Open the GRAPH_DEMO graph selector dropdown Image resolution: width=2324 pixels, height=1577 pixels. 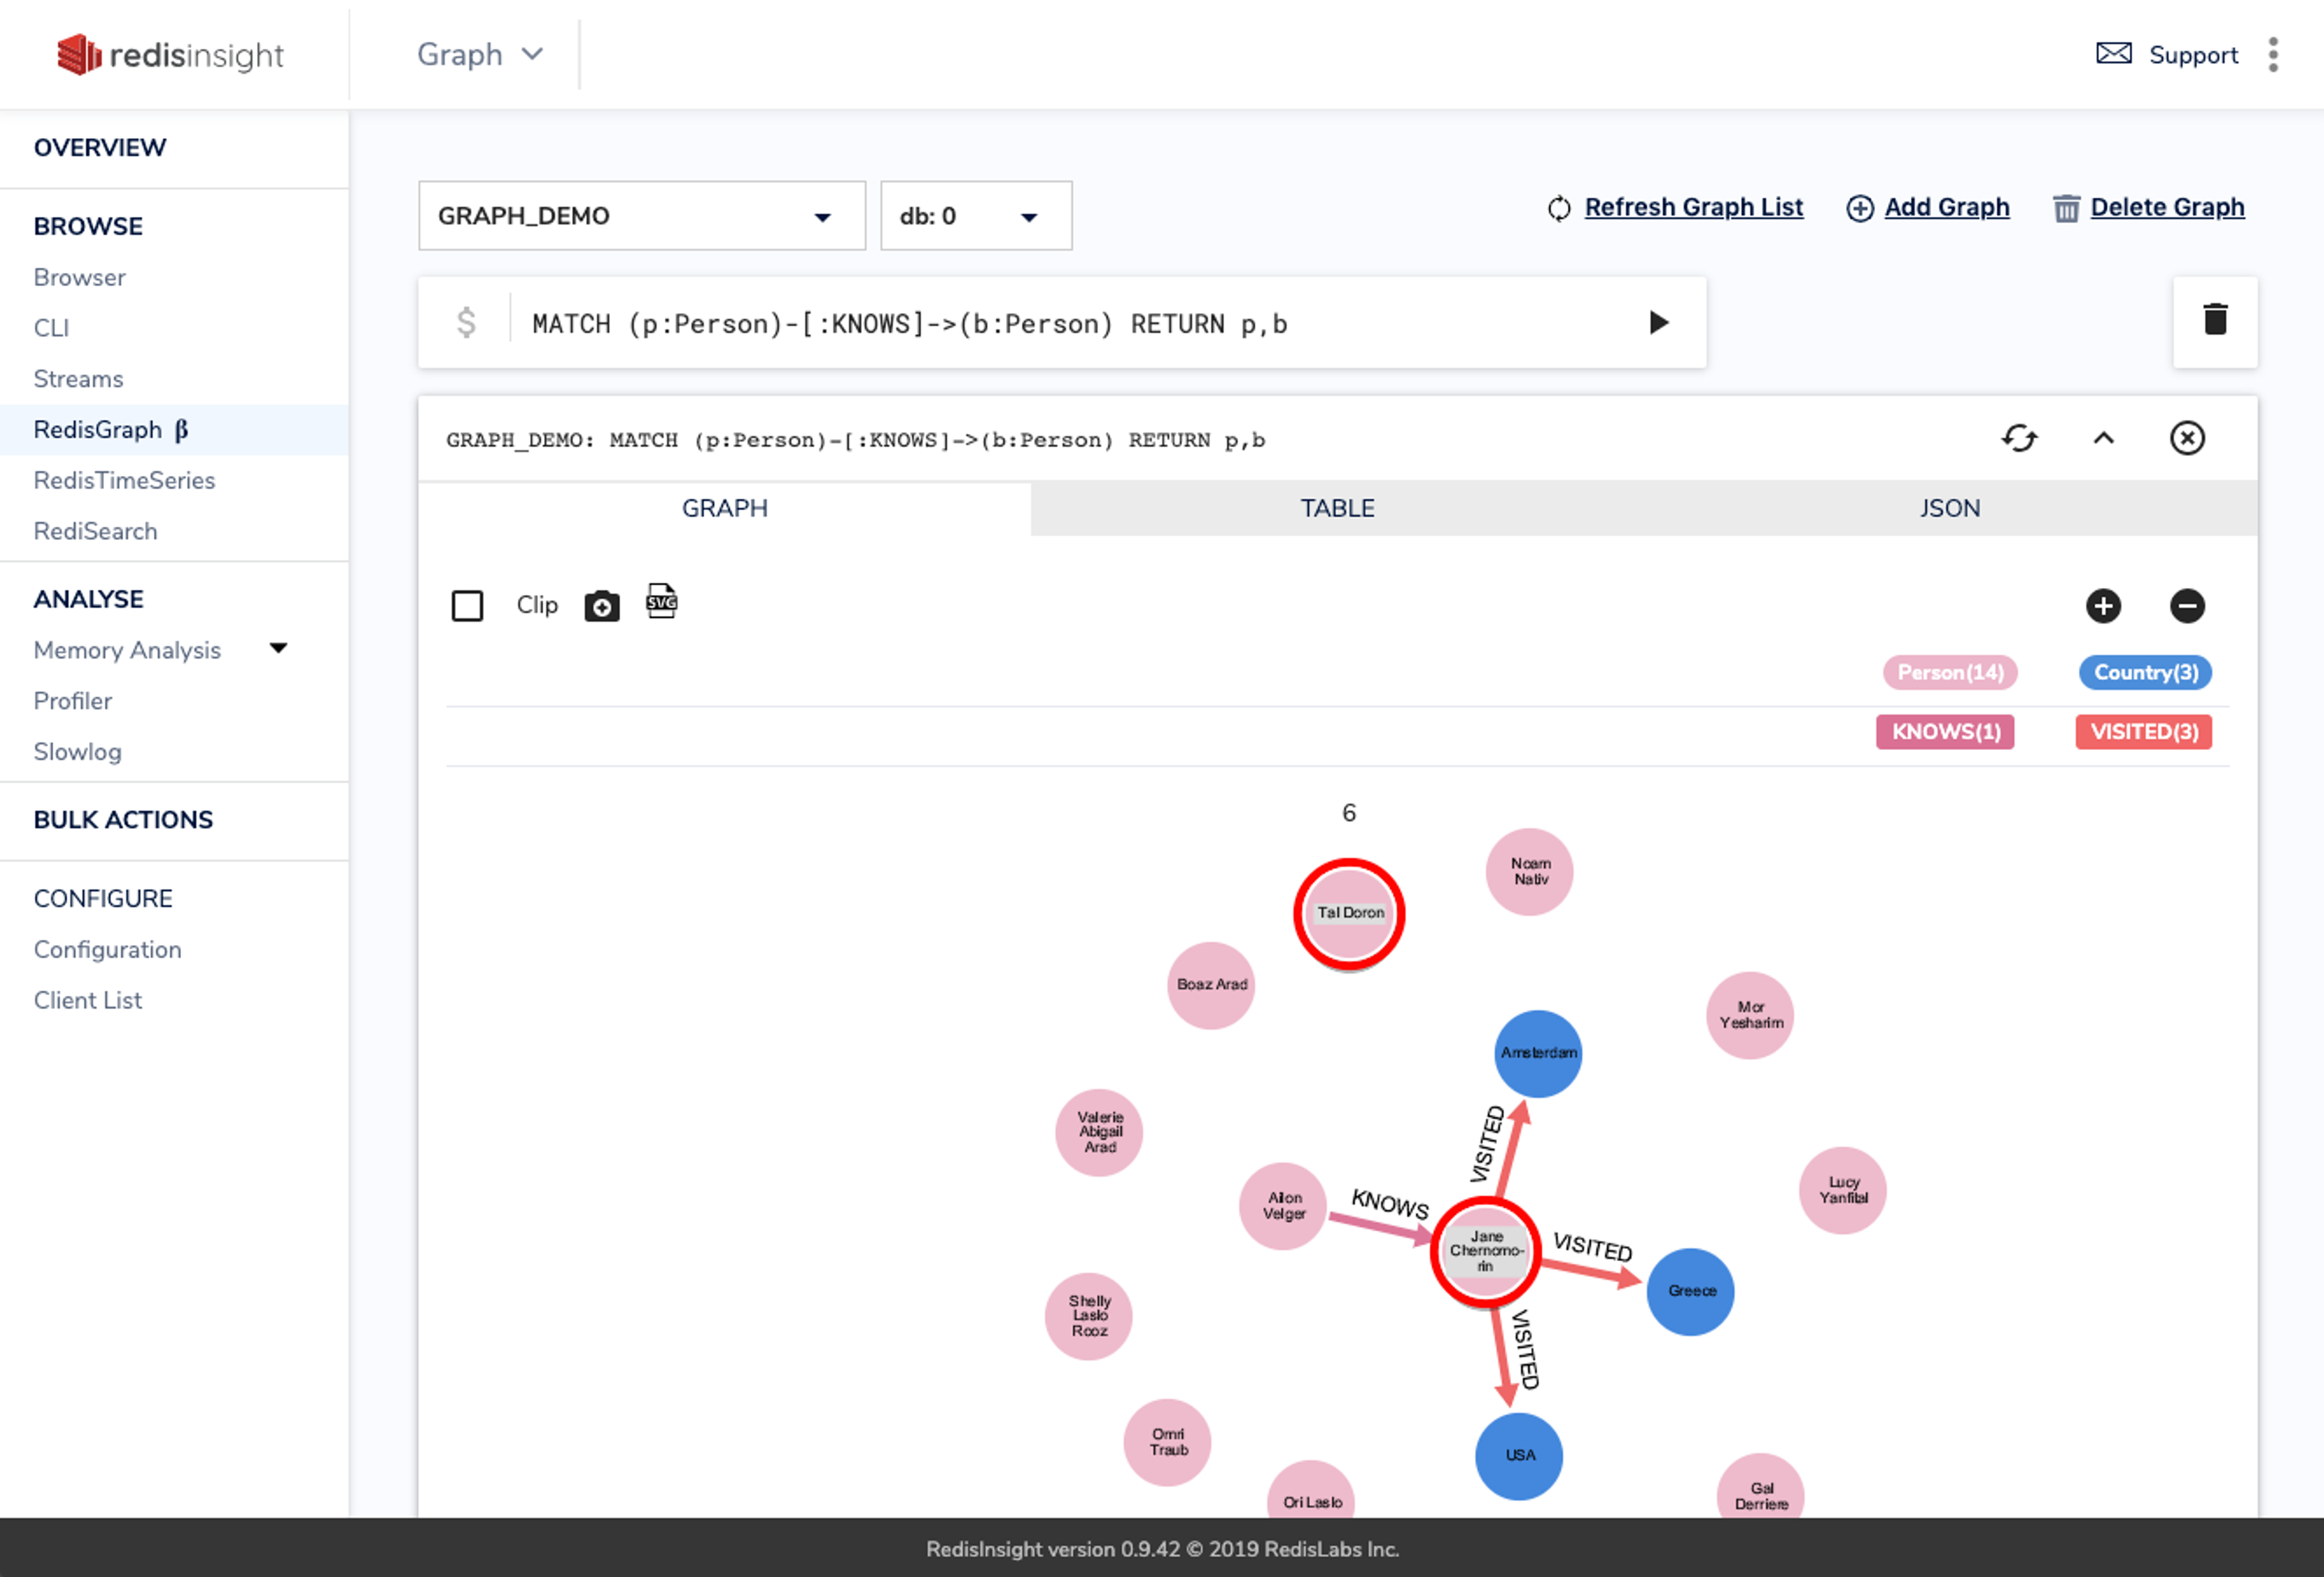[642, 216]
